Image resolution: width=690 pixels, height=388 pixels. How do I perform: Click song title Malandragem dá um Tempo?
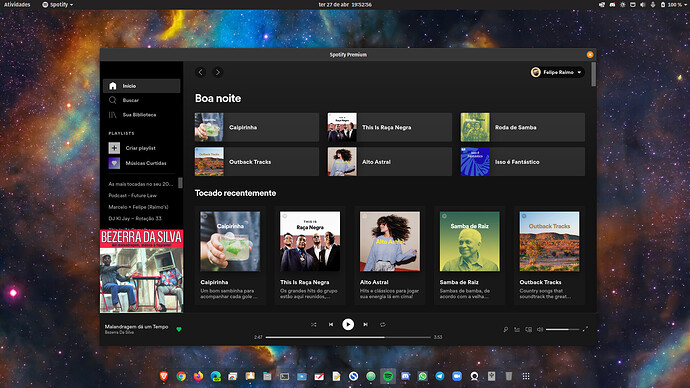click(x=136, y=326)
